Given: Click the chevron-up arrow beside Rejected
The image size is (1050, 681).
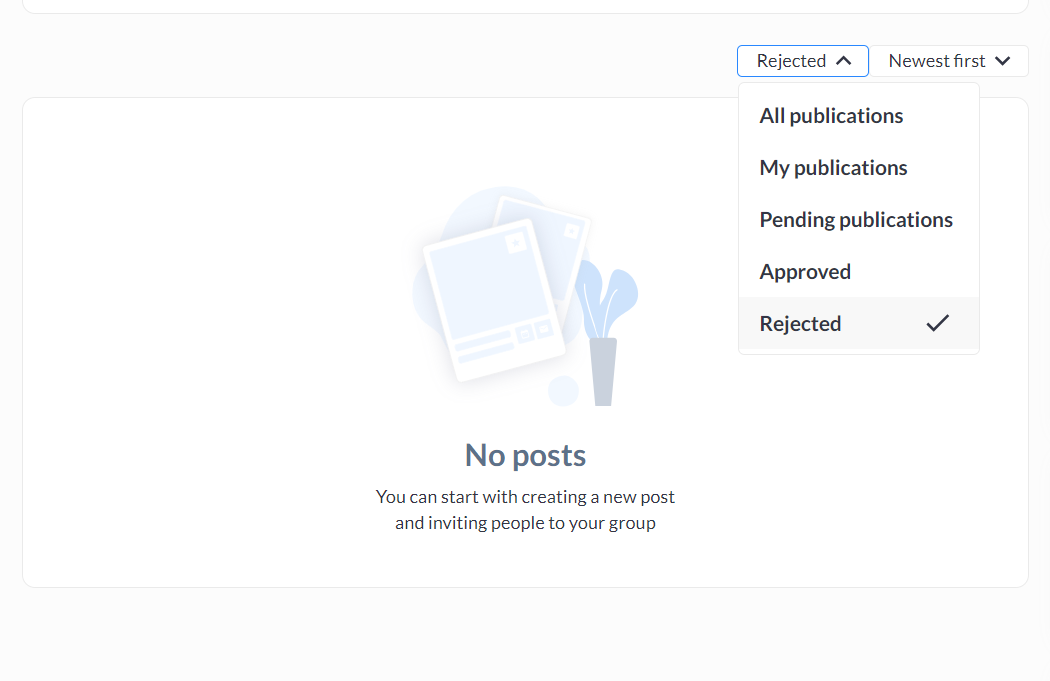Looking at the screenshot, I should (x=843, y=61).
